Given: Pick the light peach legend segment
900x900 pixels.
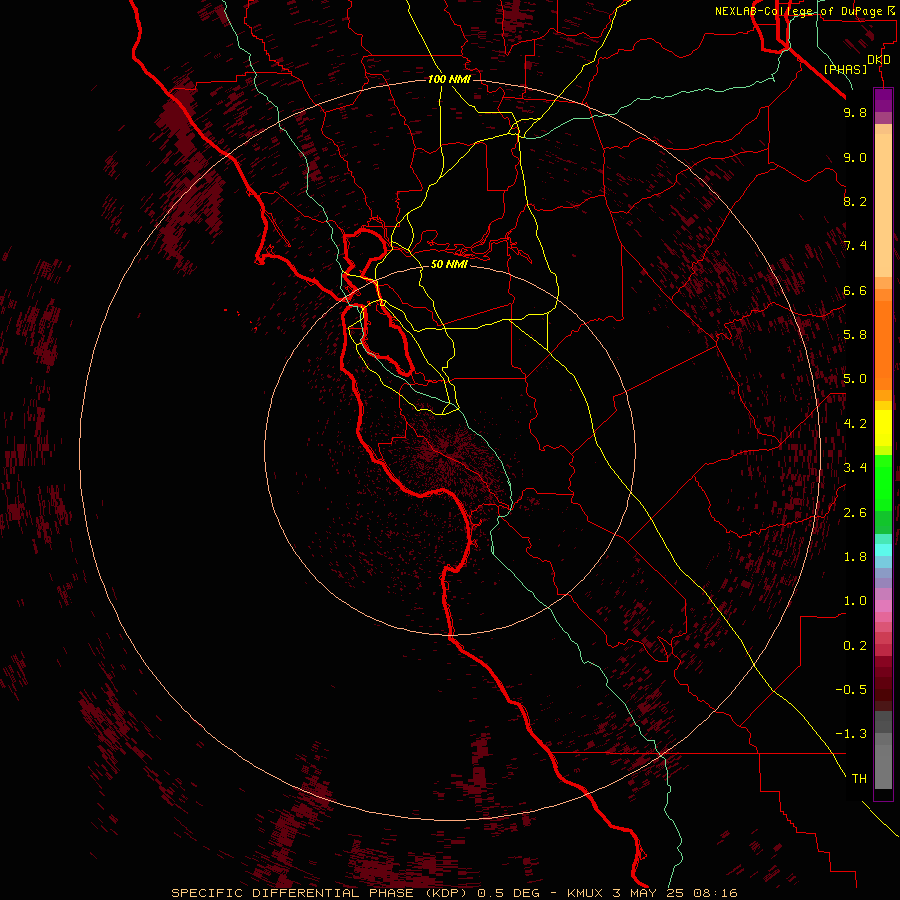Looking at the screenshot, I should [883, 205].
